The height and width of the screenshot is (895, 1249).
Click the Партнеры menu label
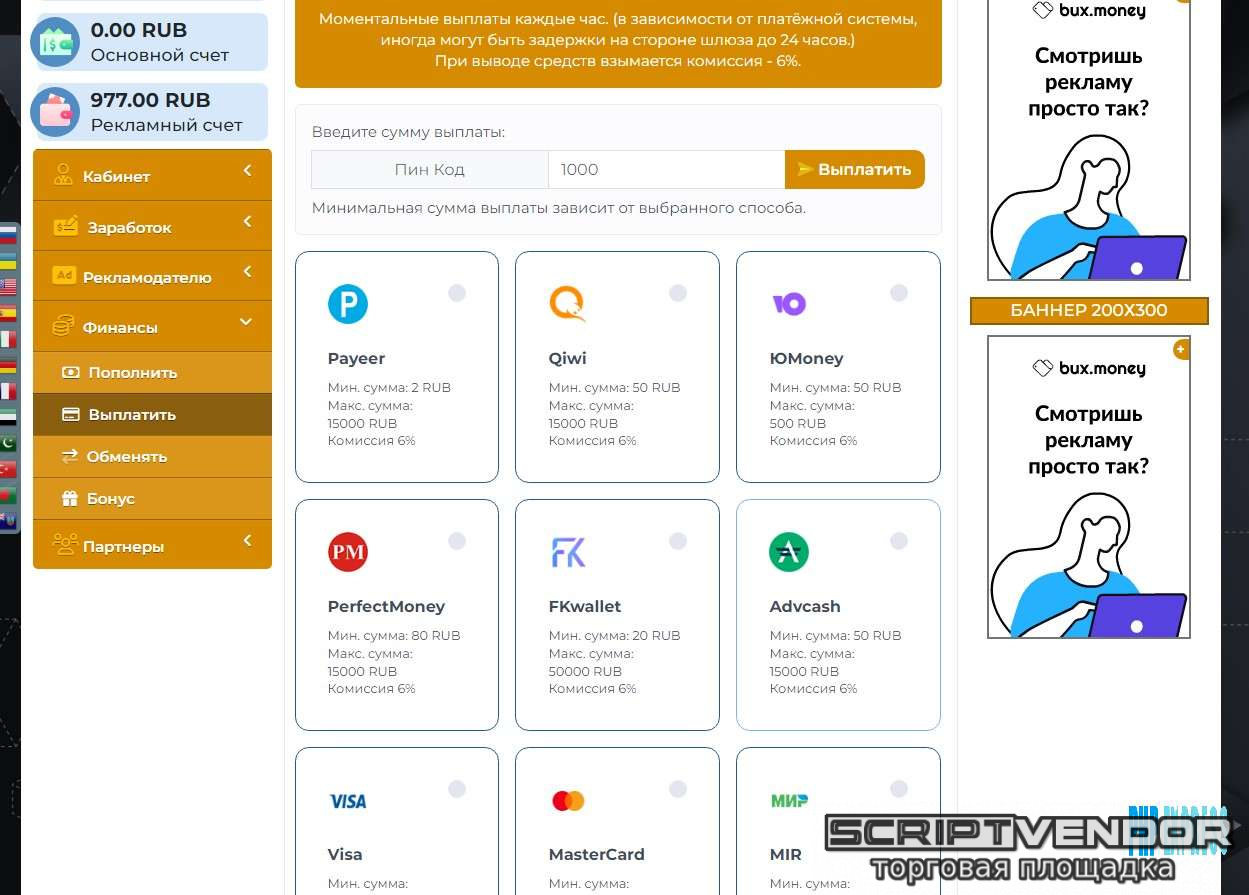[x=123, y=547]
